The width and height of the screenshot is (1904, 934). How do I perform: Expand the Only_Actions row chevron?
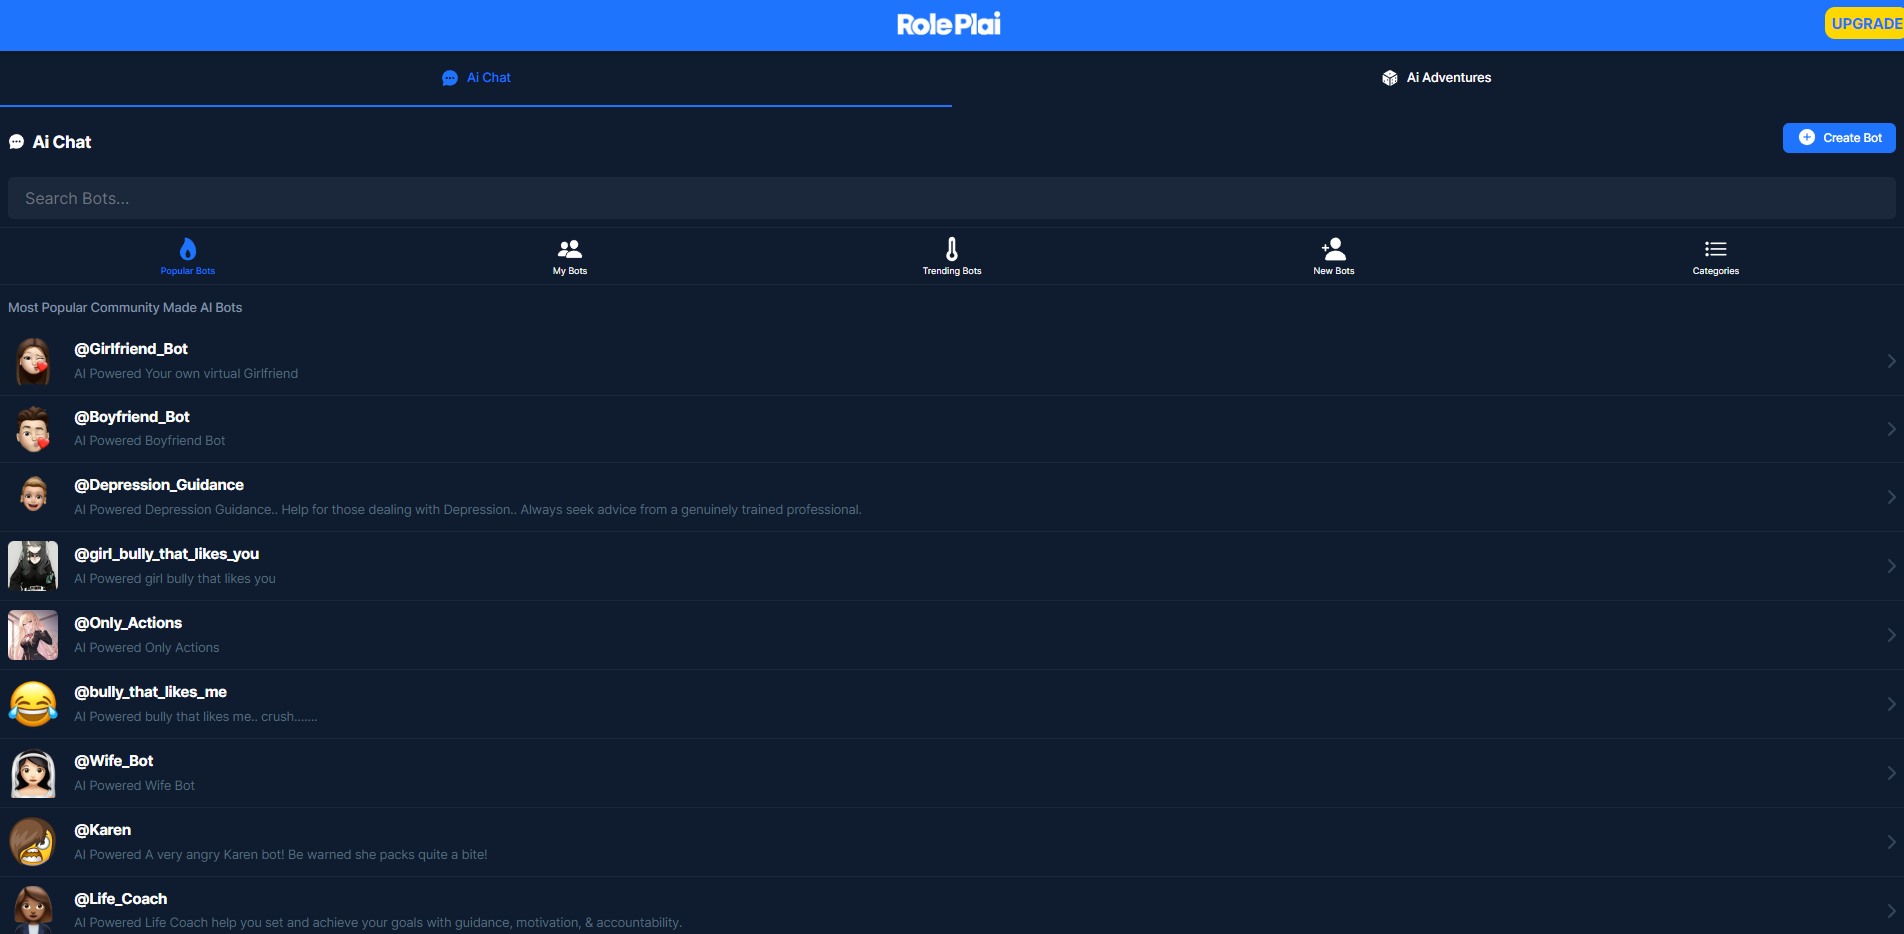click(x=1891, y=635)
